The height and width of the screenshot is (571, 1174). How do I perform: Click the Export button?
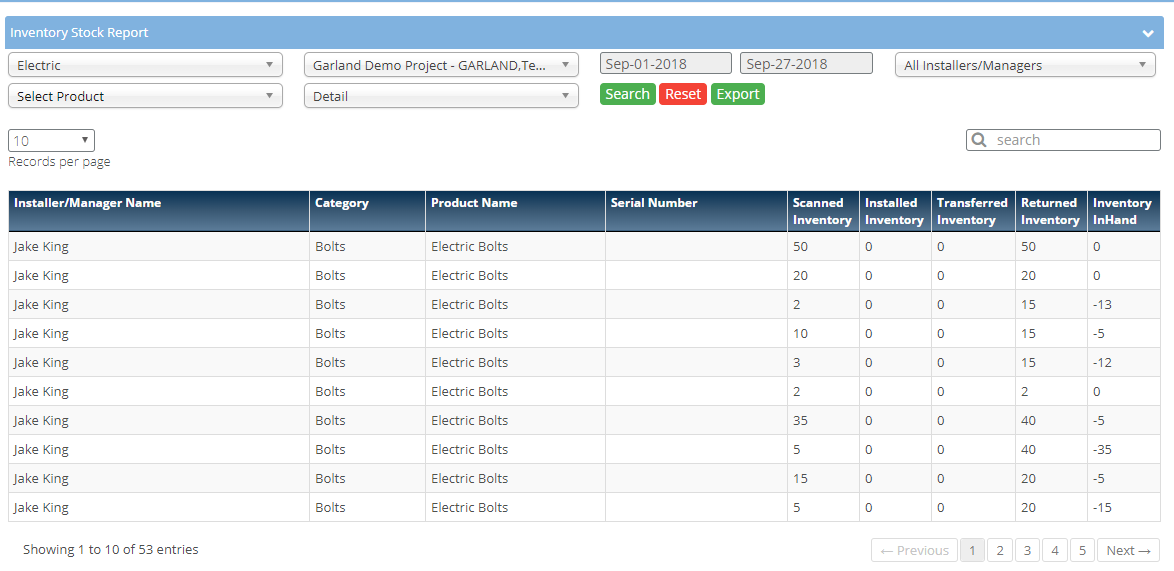(737, 94)
